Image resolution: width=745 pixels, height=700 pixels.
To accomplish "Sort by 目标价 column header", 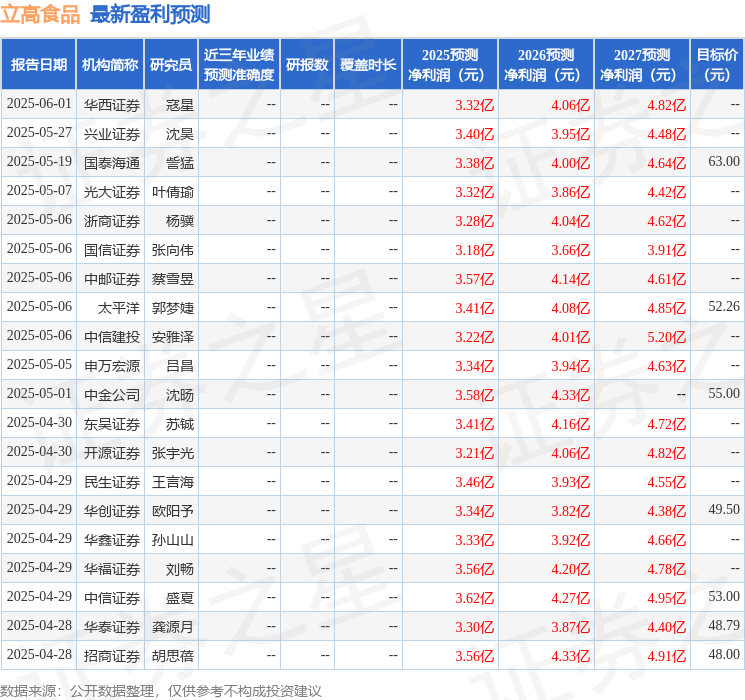I will [x=717, y=65].
